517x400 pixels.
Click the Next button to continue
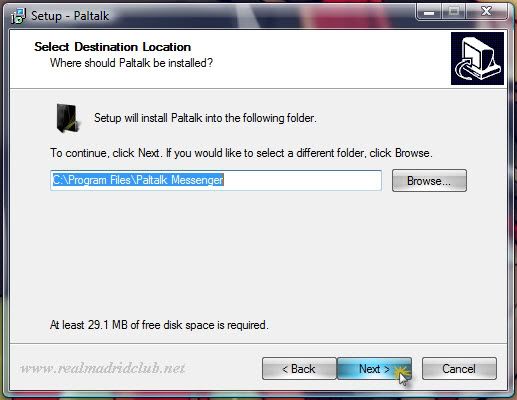point(374,369)
